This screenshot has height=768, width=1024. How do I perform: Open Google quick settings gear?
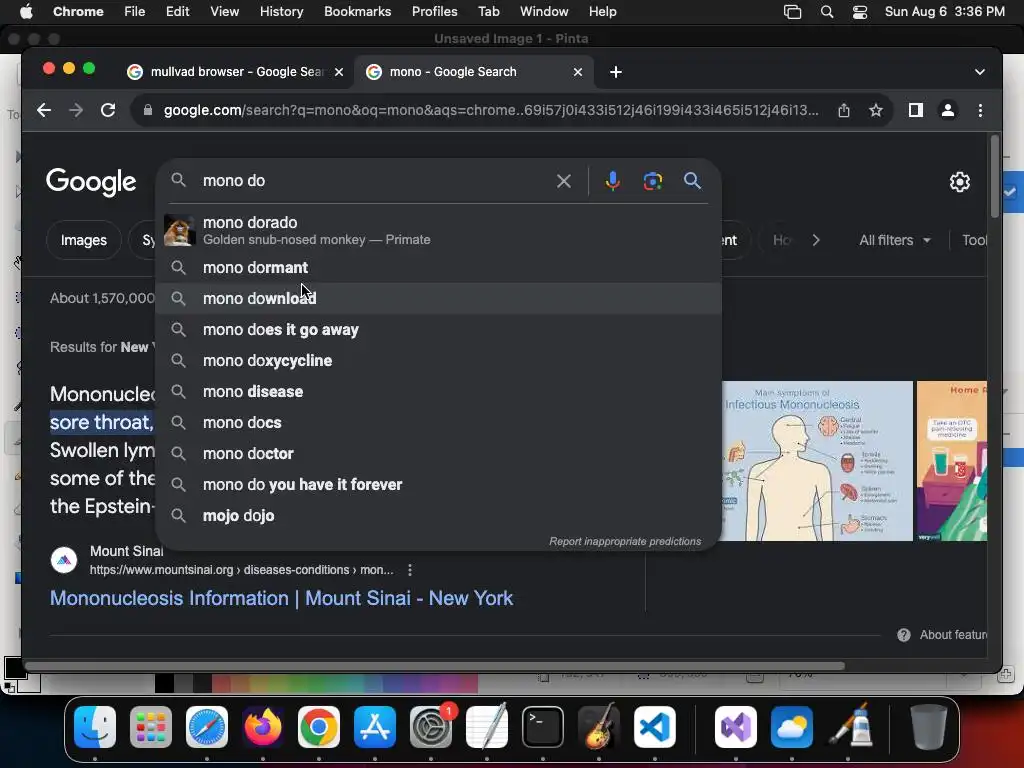point(959,182)
